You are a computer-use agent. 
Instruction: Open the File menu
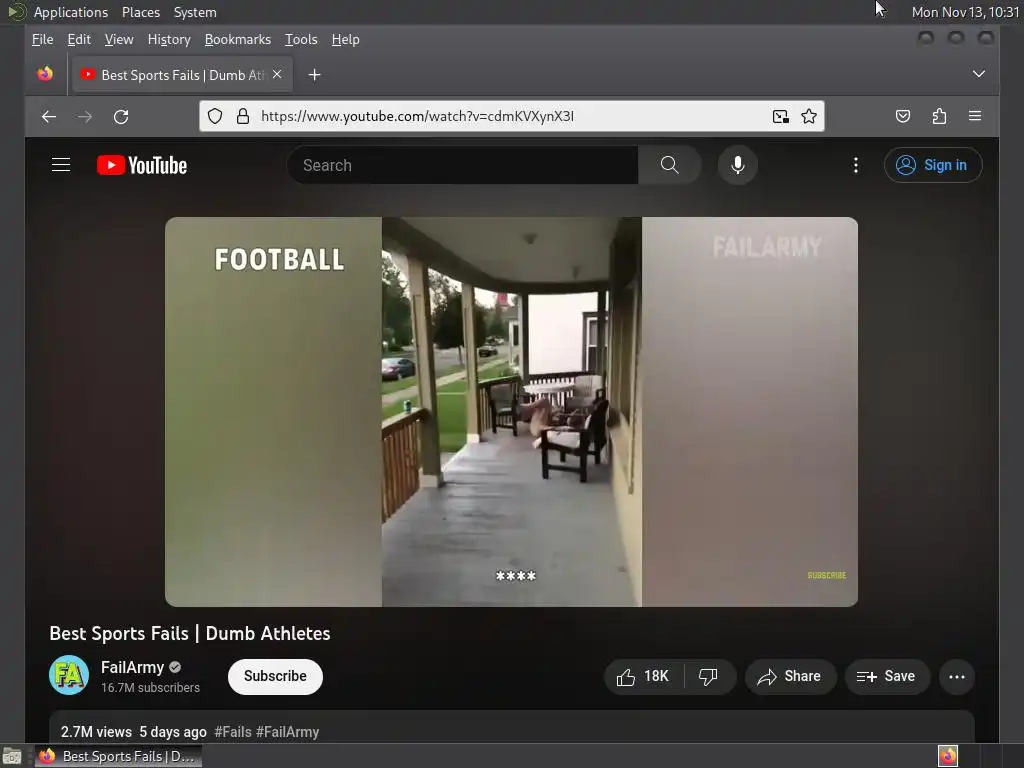pos(42,40)
